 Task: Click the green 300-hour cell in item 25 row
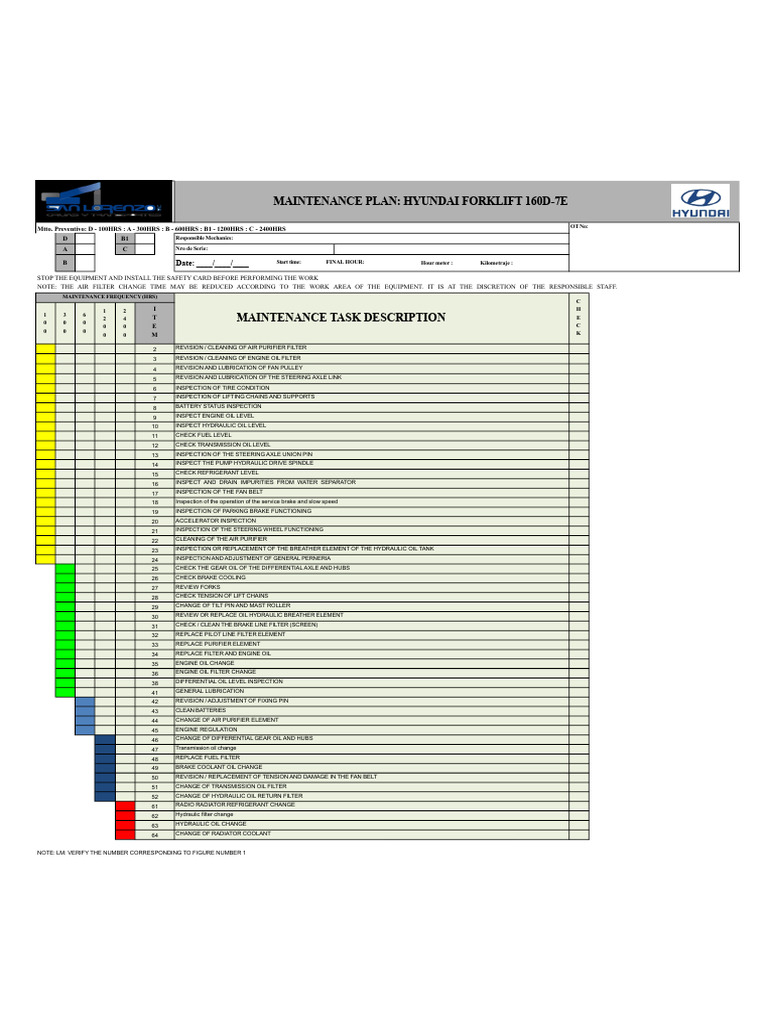[65, 569]
